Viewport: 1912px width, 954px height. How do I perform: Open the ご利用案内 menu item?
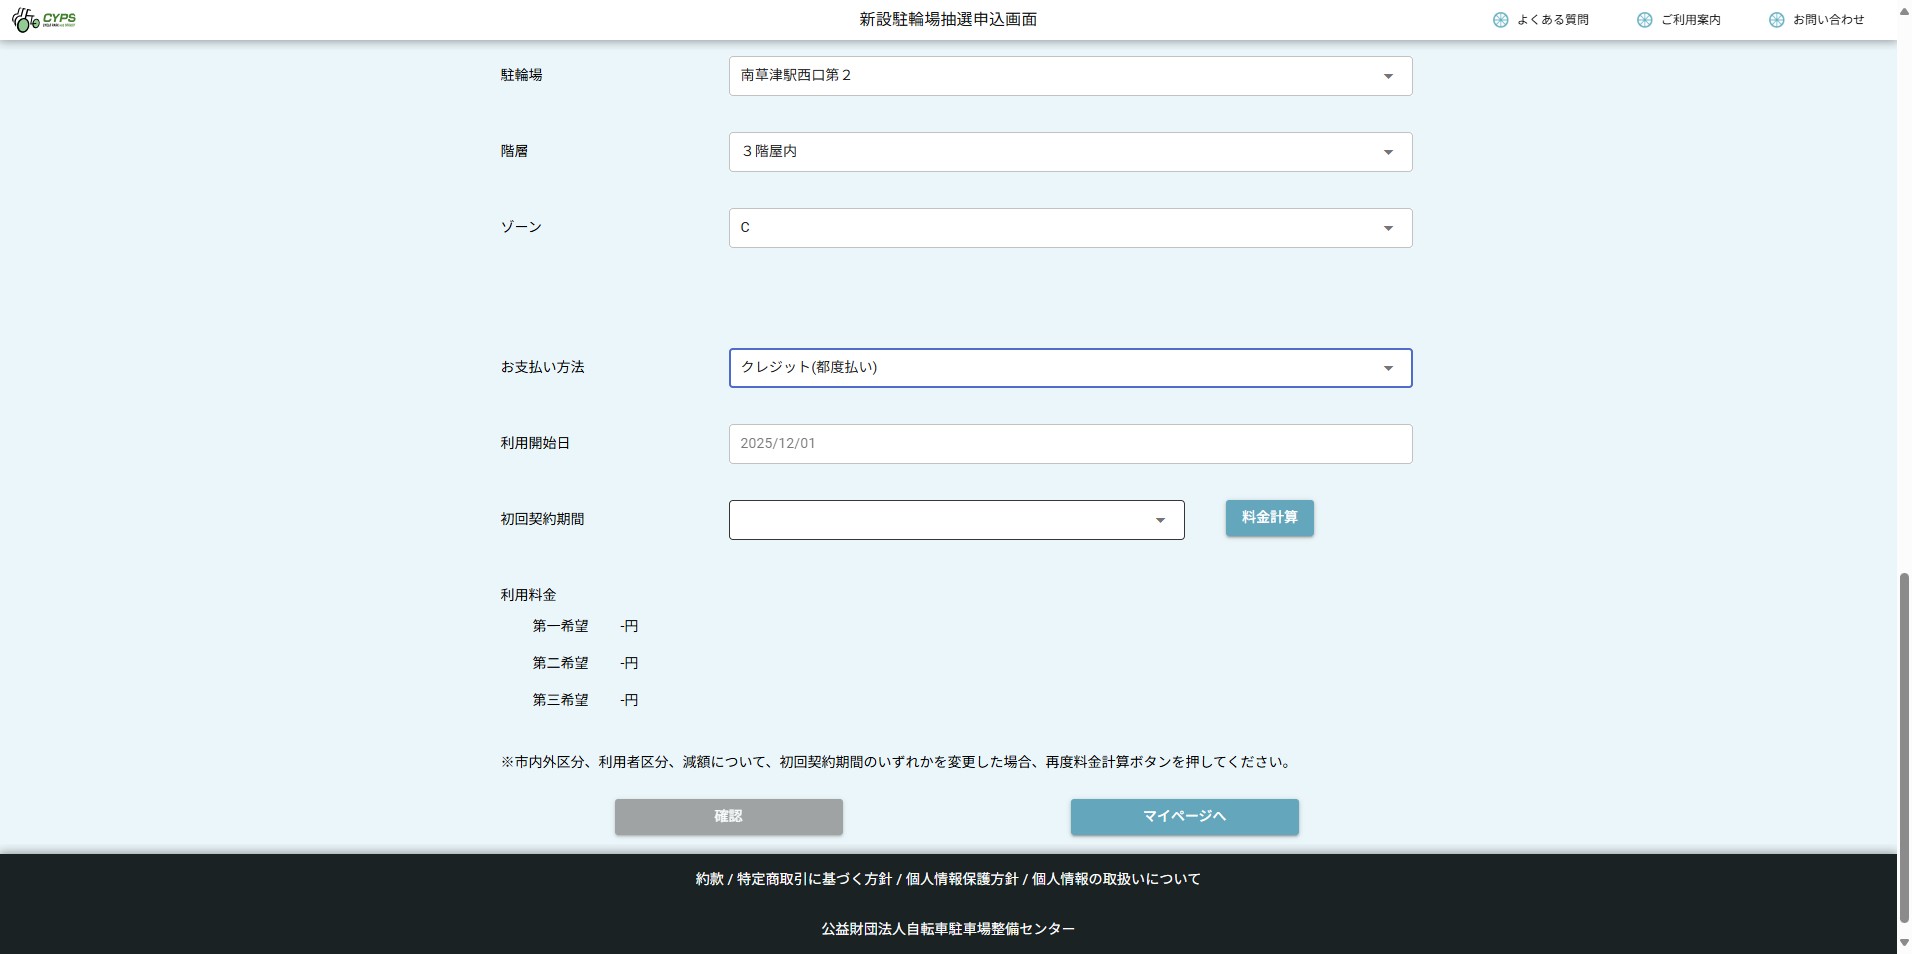point(1690,20)
